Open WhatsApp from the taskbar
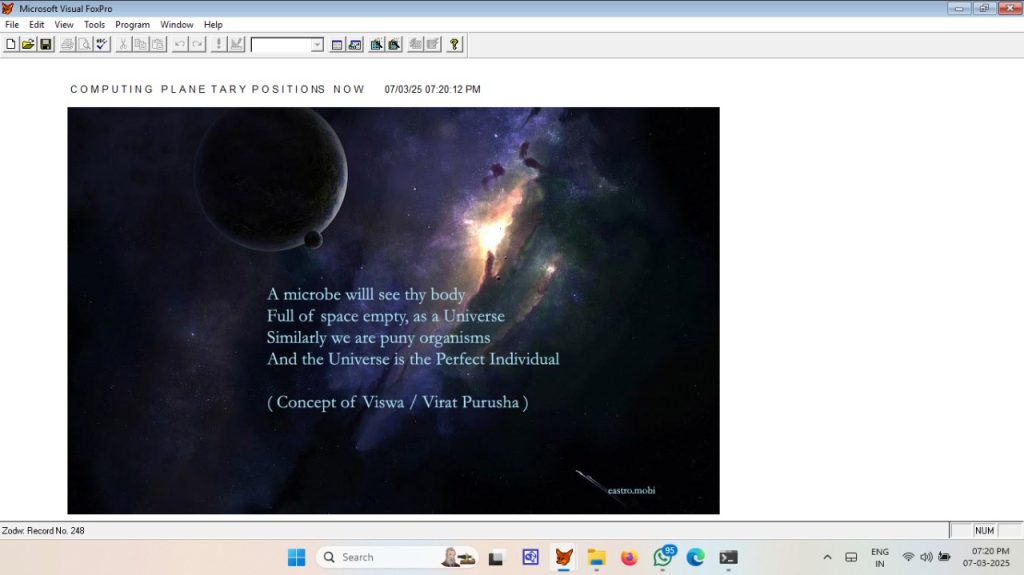Viewport: 1024px width, 575px height. pos(662,557)
